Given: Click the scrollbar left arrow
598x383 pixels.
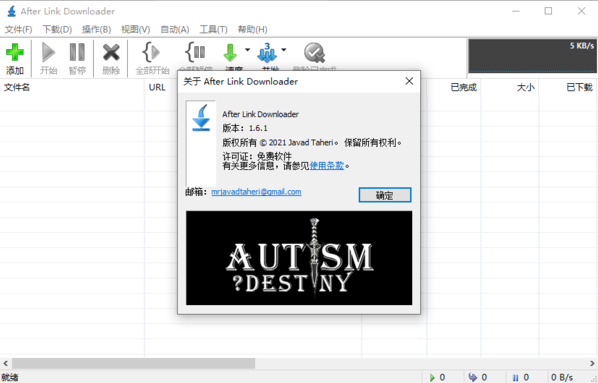Looking at the screenshot, I should pos(5,363).
